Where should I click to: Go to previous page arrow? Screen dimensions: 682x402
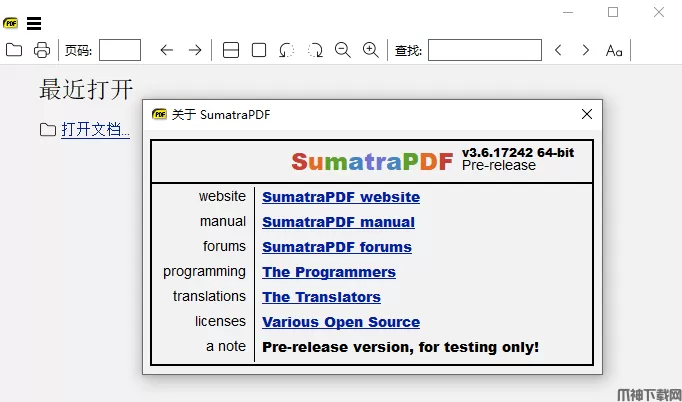[x=167, y=50]
